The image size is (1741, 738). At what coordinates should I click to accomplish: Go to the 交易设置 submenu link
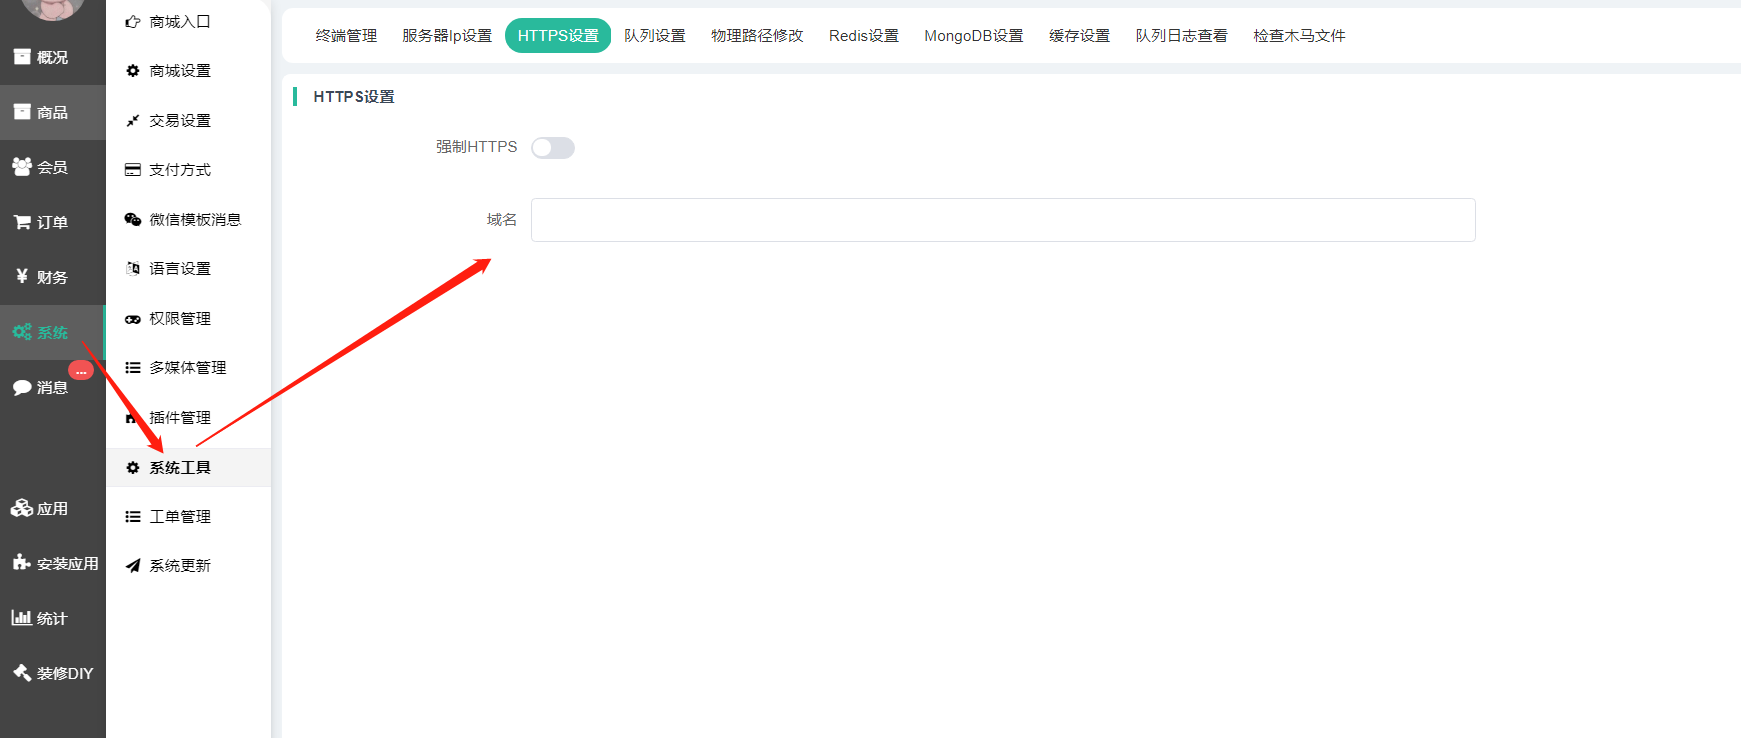(x=180, y=120)
